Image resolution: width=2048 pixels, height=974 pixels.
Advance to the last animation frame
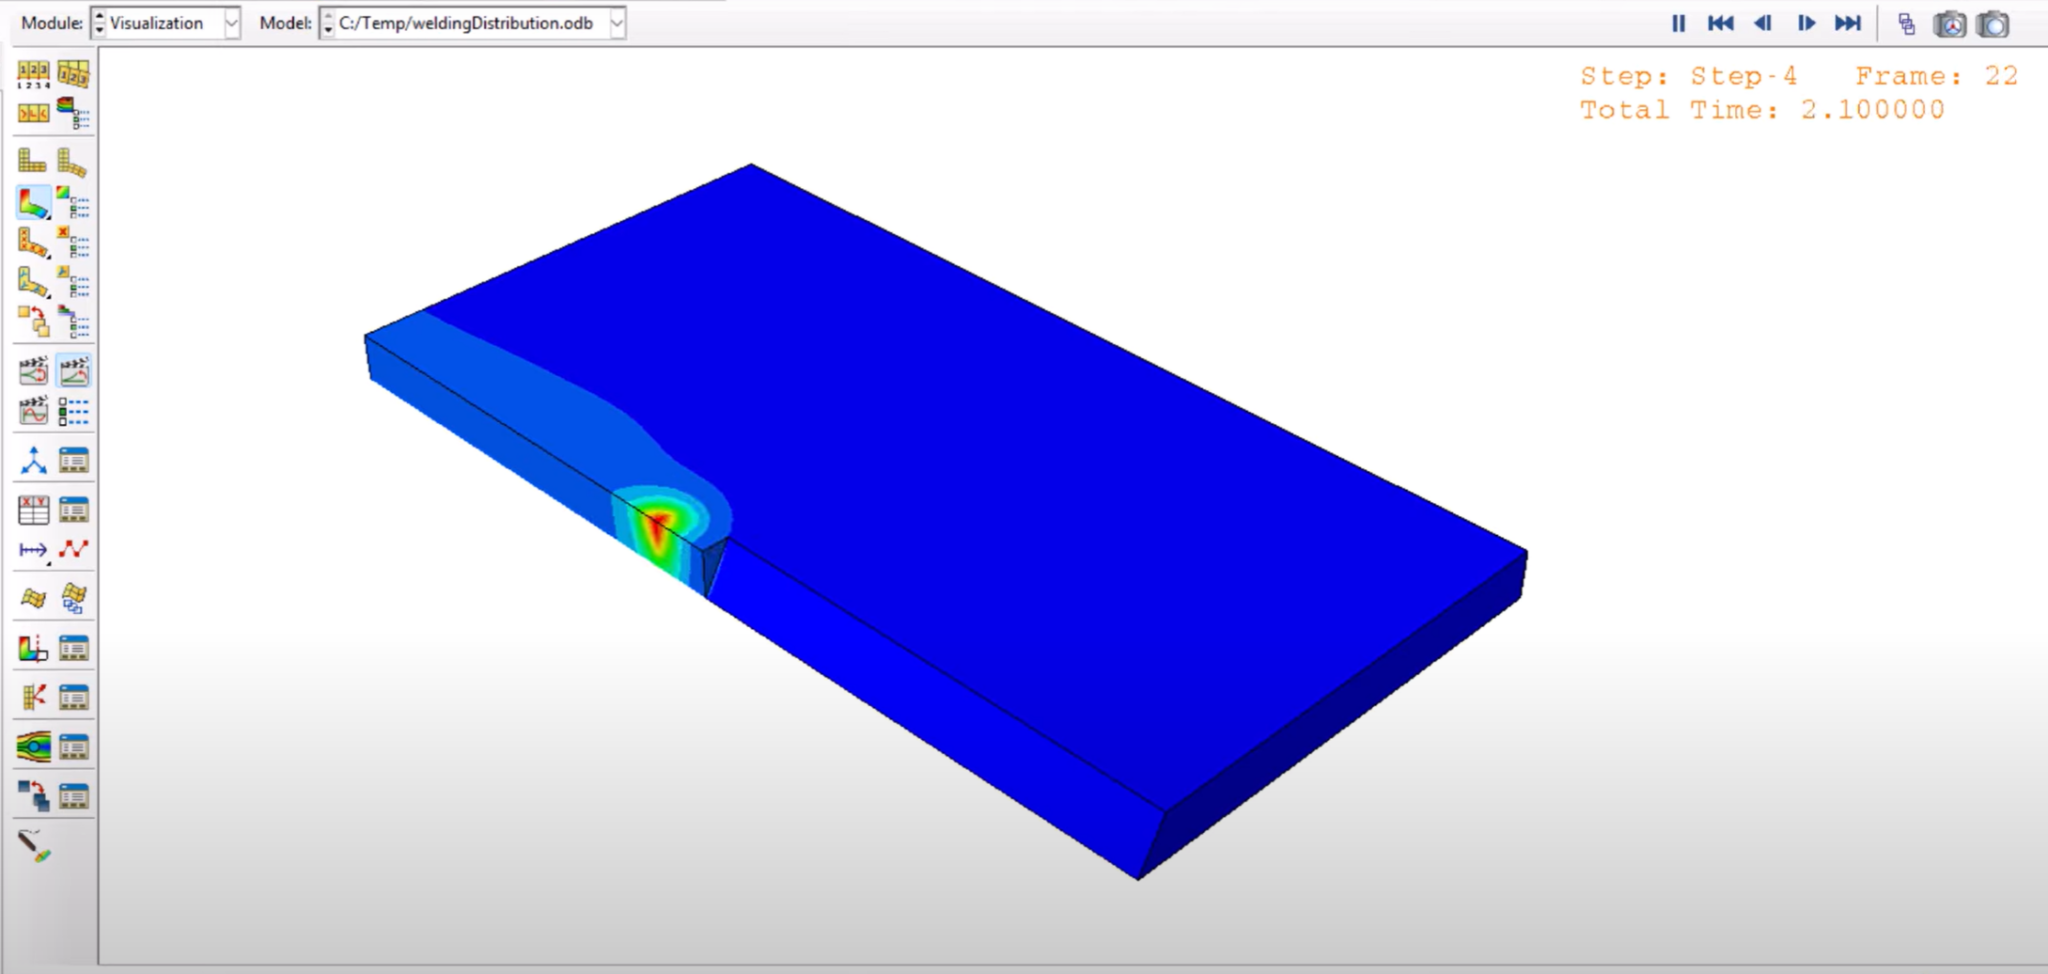tap(1847, 23)
